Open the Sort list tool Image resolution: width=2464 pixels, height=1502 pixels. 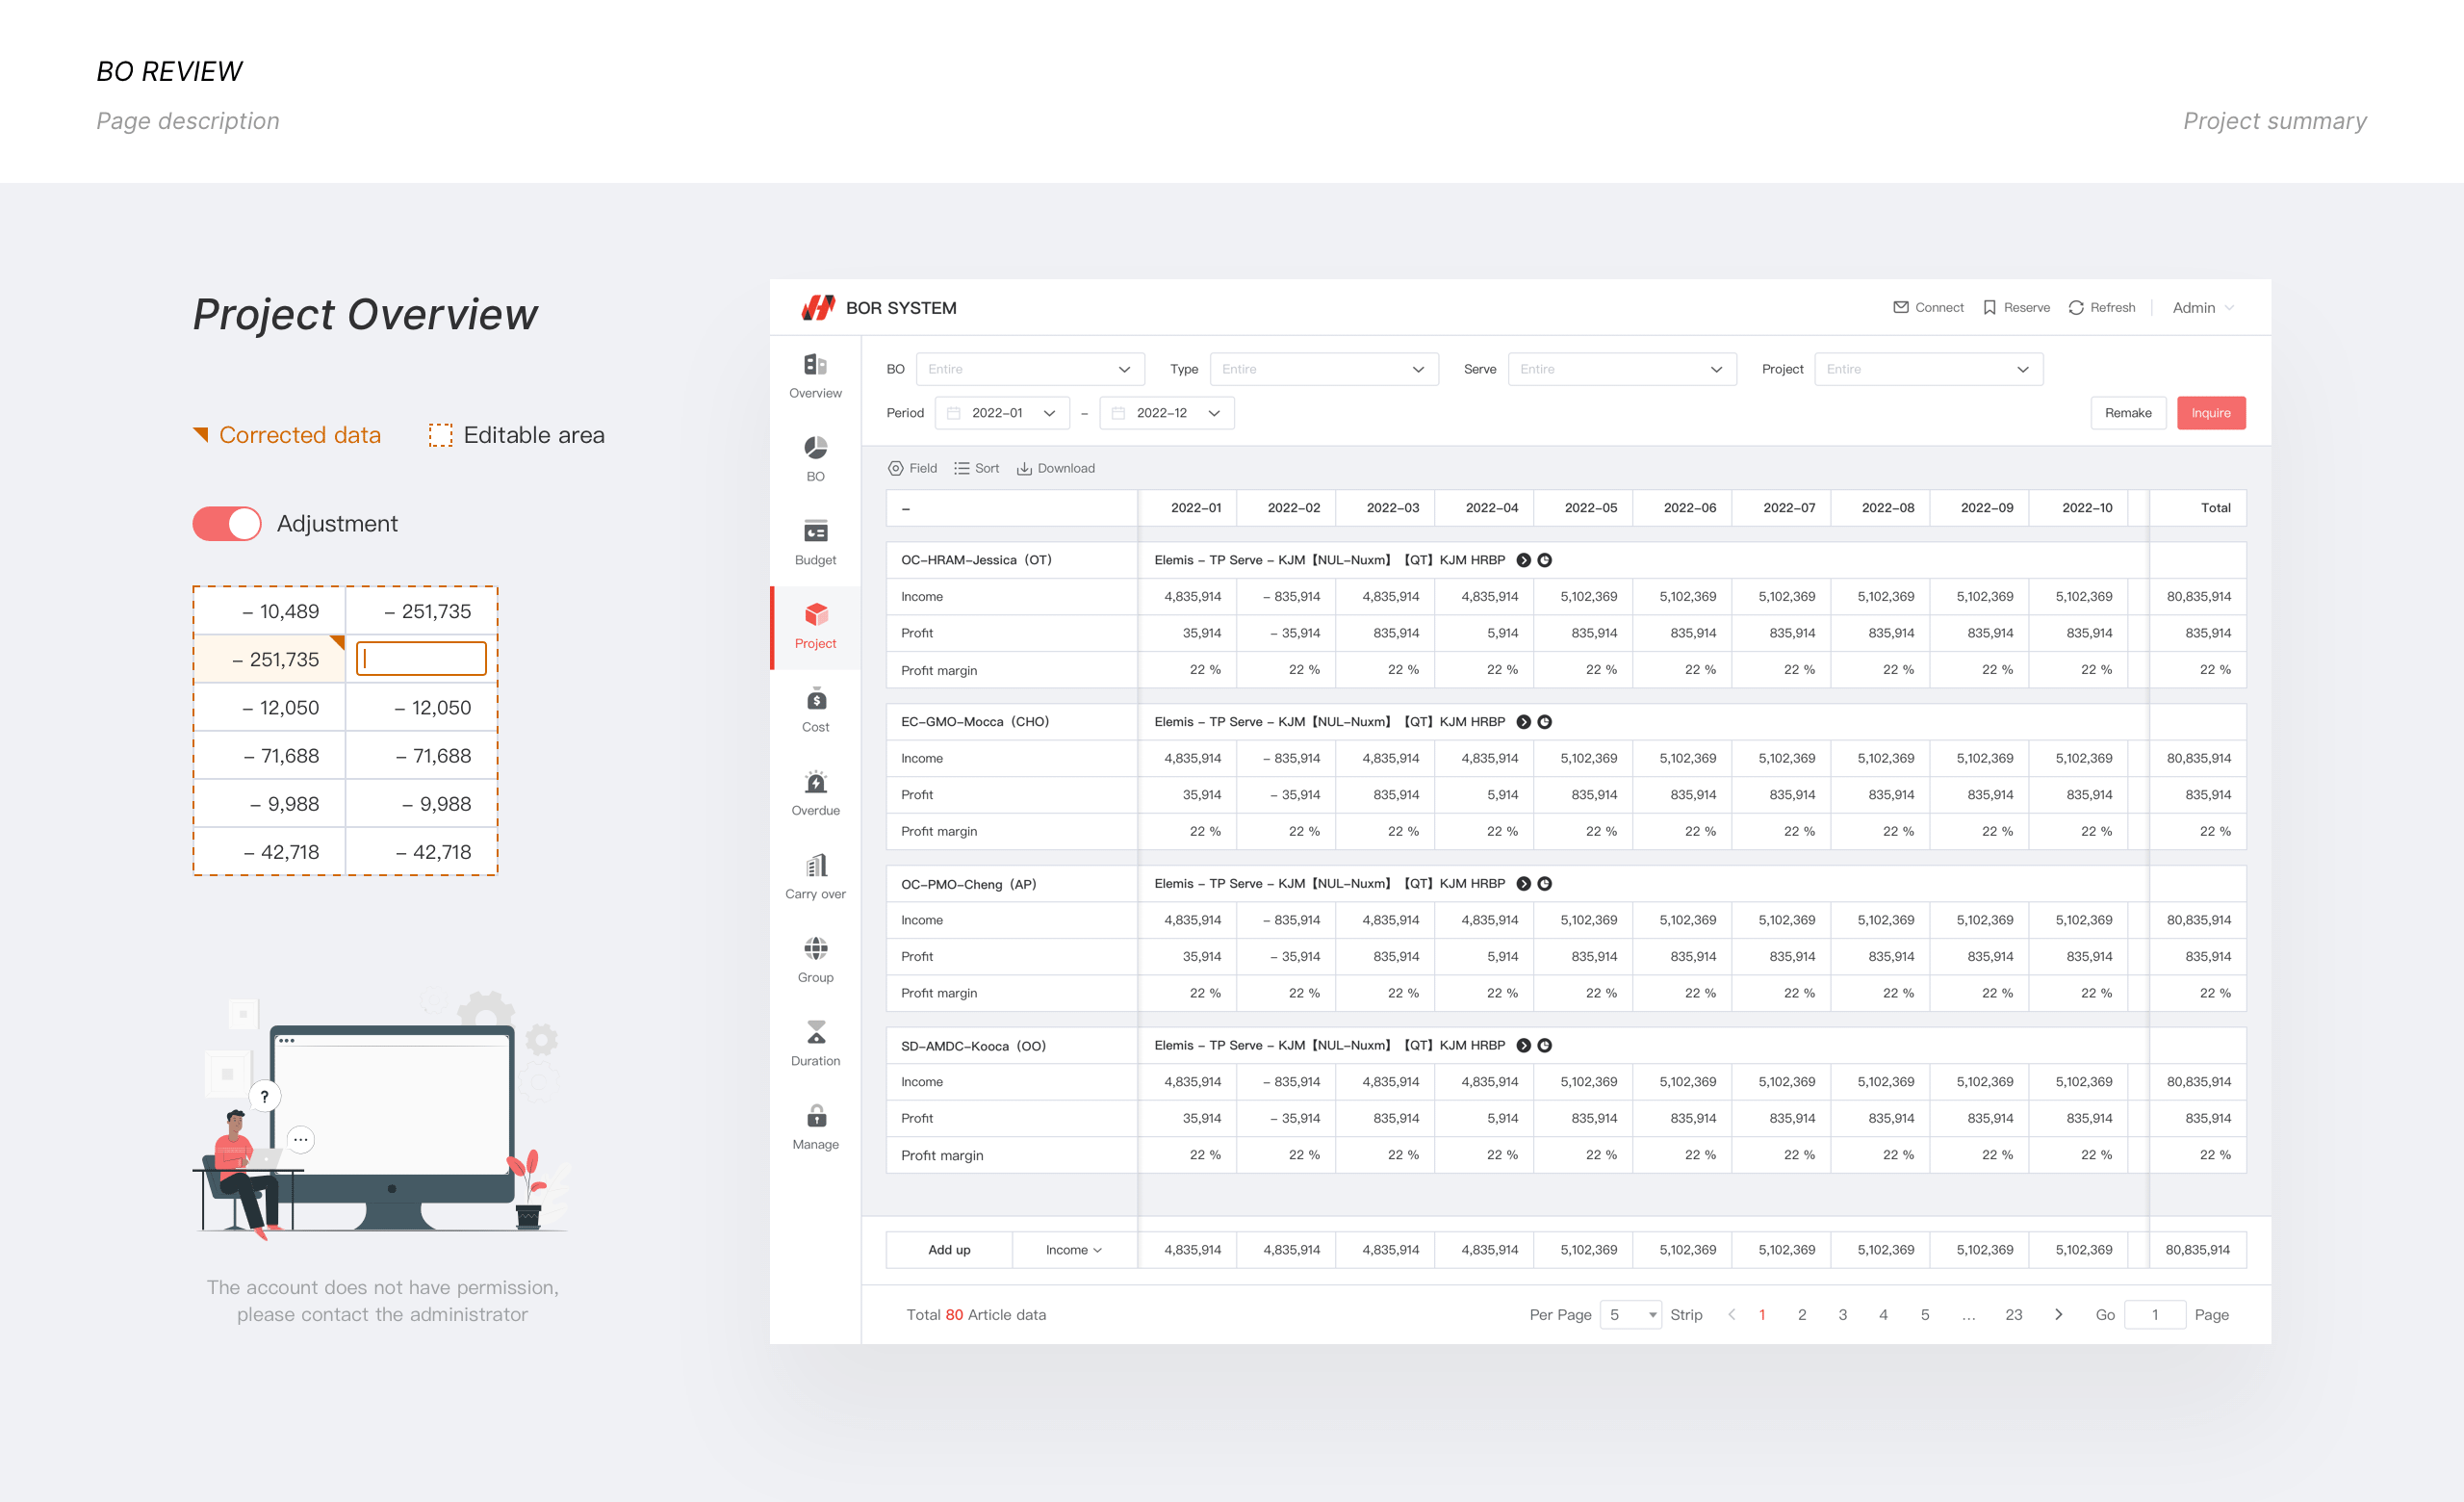(976, 468)
